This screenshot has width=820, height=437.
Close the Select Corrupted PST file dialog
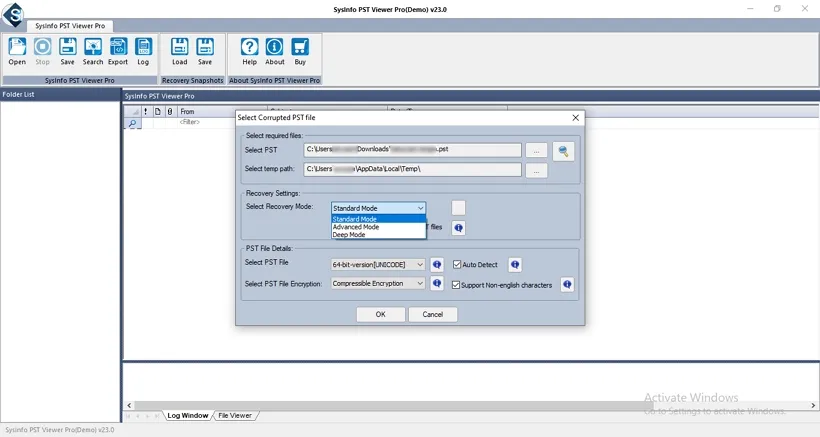pyautogui.click(x=575, y=118)
